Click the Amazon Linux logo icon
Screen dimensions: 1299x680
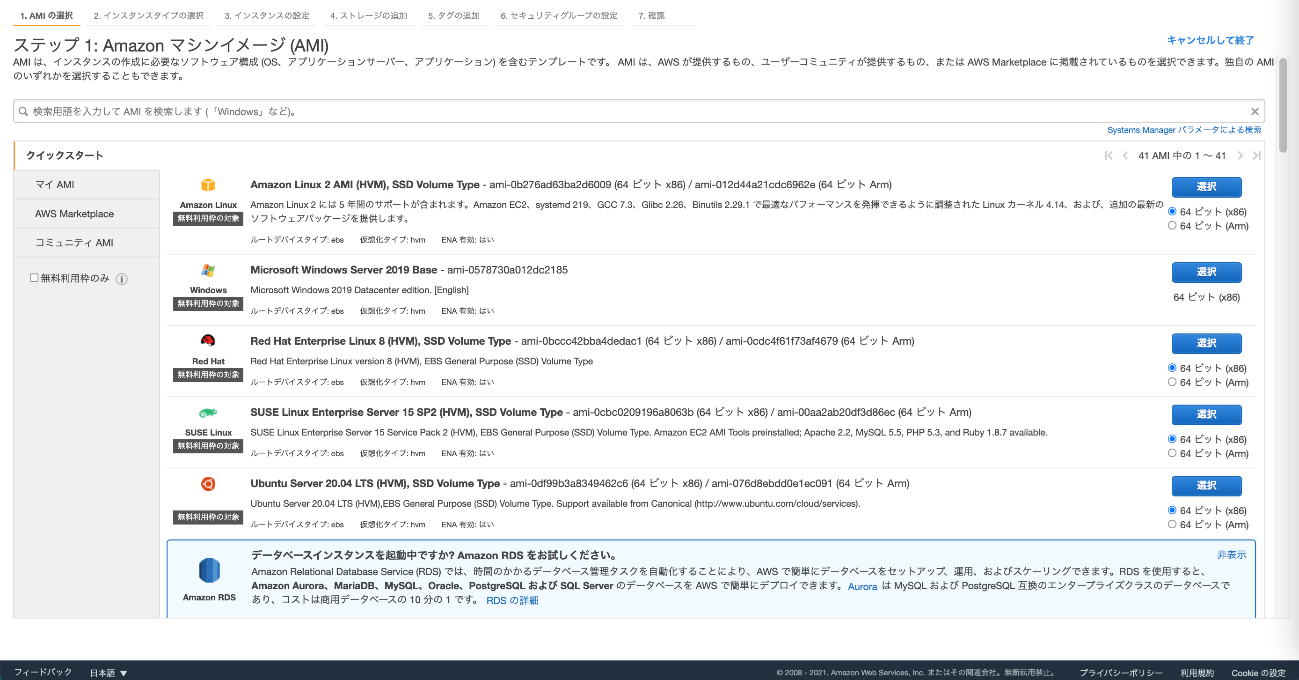[208, 185]
